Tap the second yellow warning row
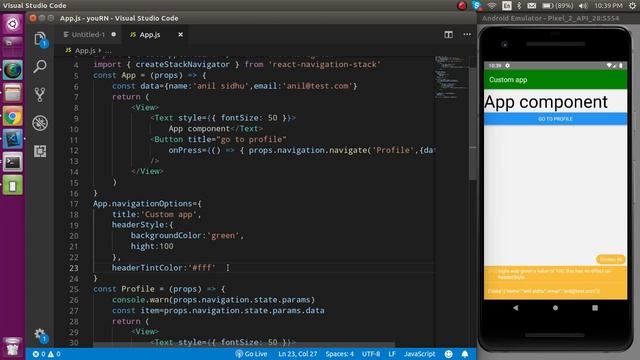The image size is (640, 360). click(555, 291)
